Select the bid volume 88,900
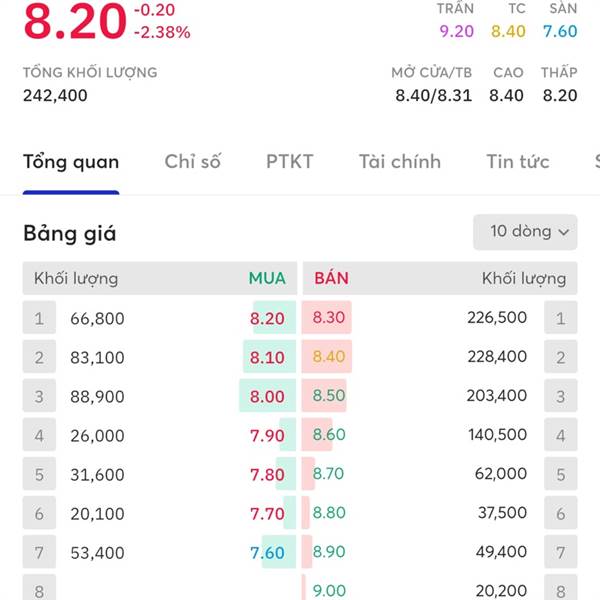 98,396
